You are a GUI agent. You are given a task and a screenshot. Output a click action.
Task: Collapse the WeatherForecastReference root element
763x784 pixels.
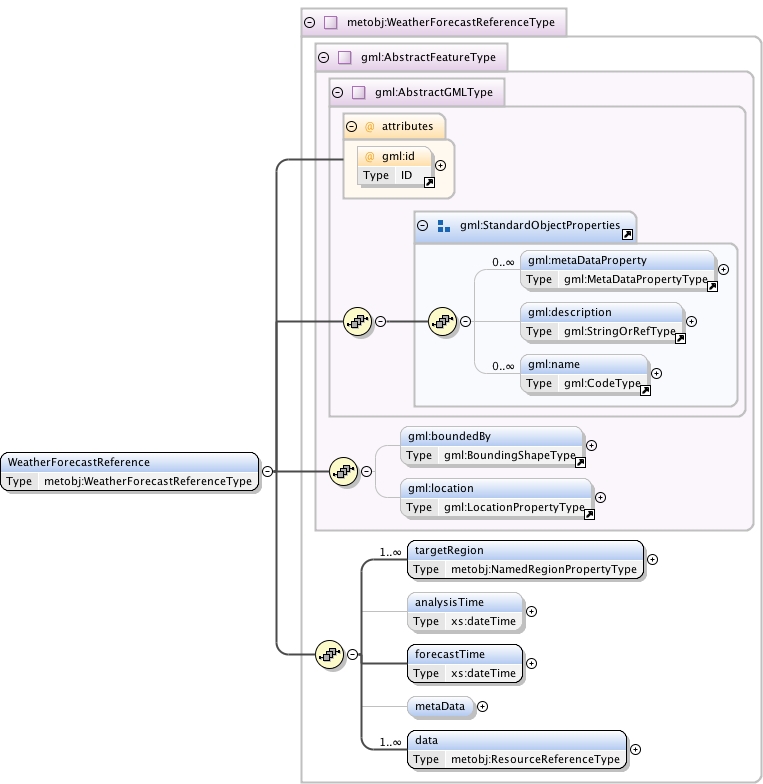[x=268, y=472]
